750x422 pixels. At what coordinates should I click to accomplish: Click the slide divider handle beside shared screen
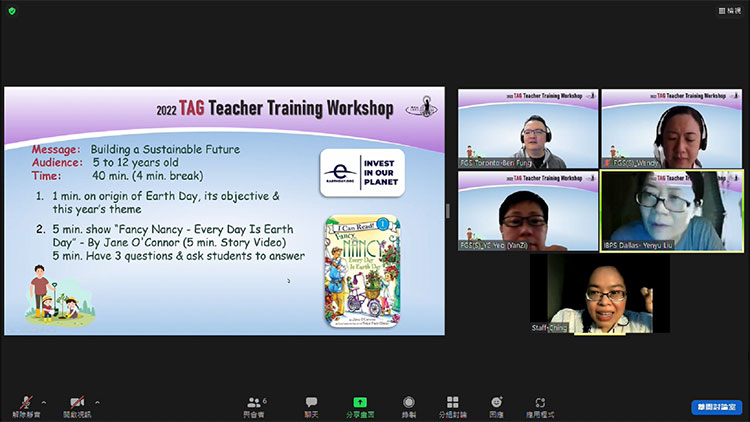coord(448,211)
